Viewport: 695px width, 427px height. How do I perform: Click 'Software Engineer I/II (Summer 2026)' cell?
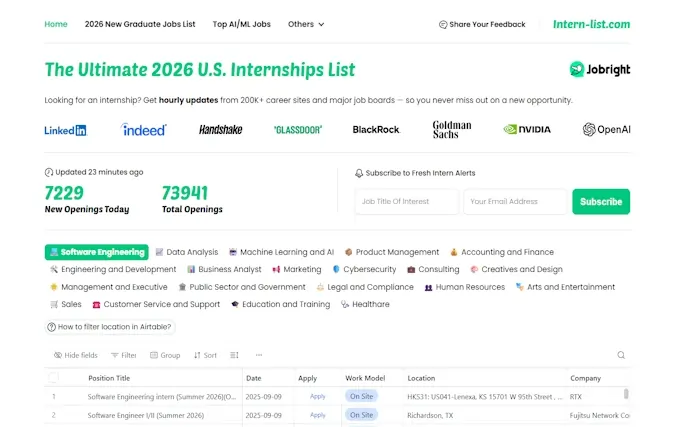coord(146,415)
